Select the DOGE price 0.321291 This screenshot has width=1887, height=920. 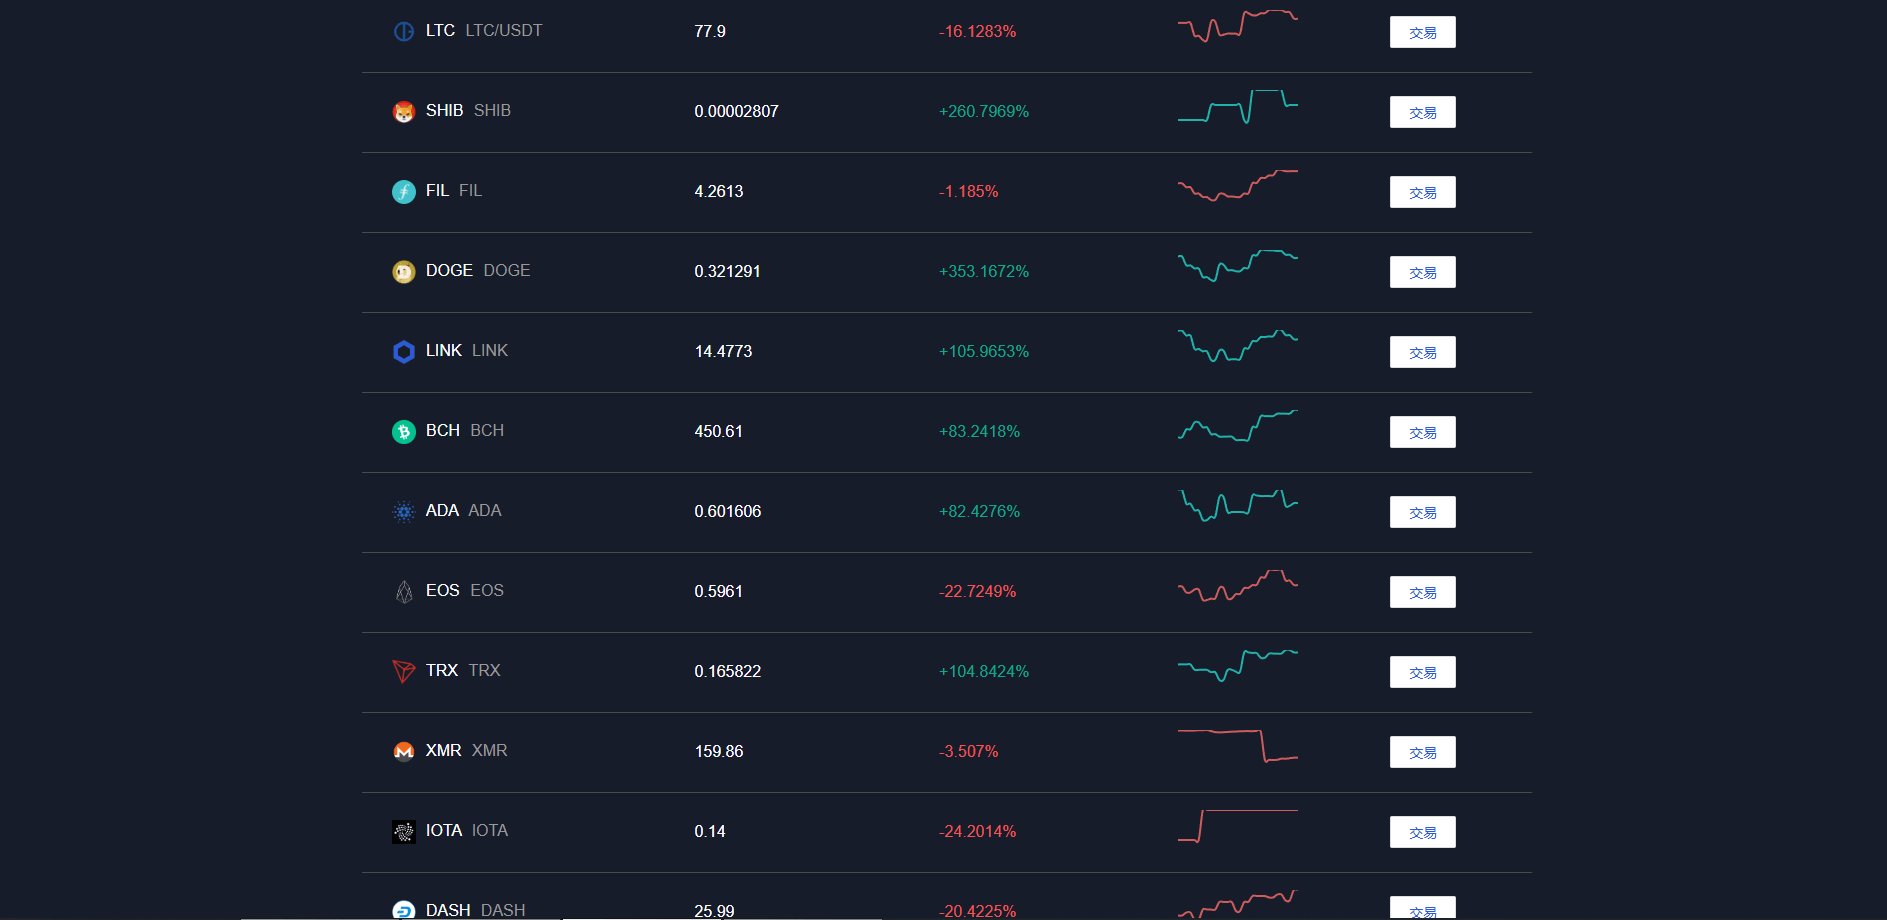(x=727, y=272)
